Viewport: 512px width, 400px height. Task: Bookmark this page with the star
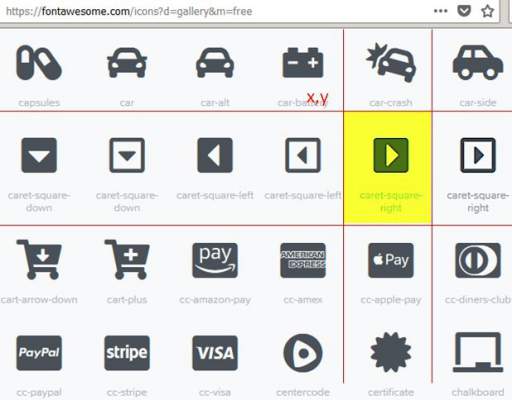coord(487,11)
